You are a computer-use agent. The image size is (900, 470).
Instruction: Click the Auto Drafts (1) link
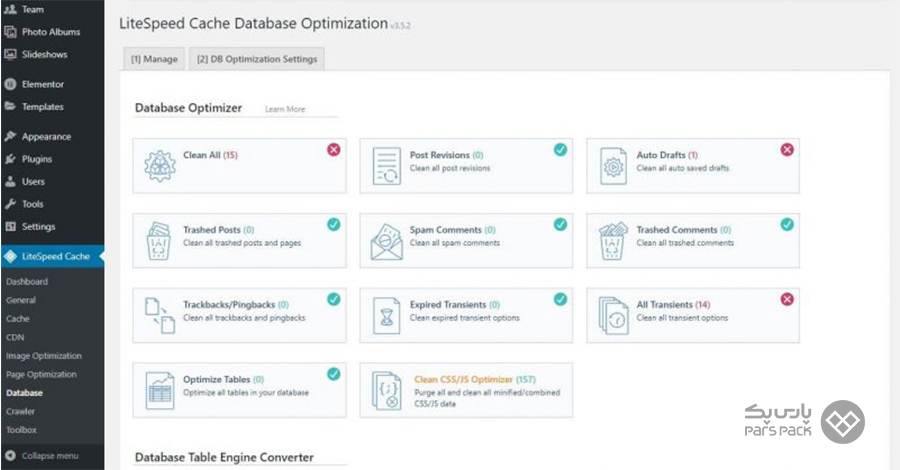coord(667,155)
